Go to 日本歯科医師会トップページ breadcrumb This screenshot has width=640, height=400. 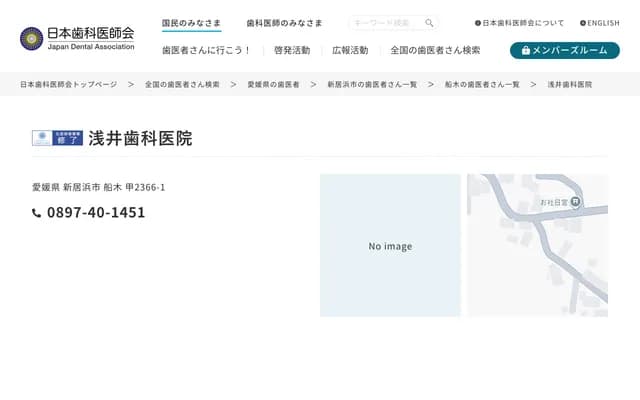click(x=68, y=85)
